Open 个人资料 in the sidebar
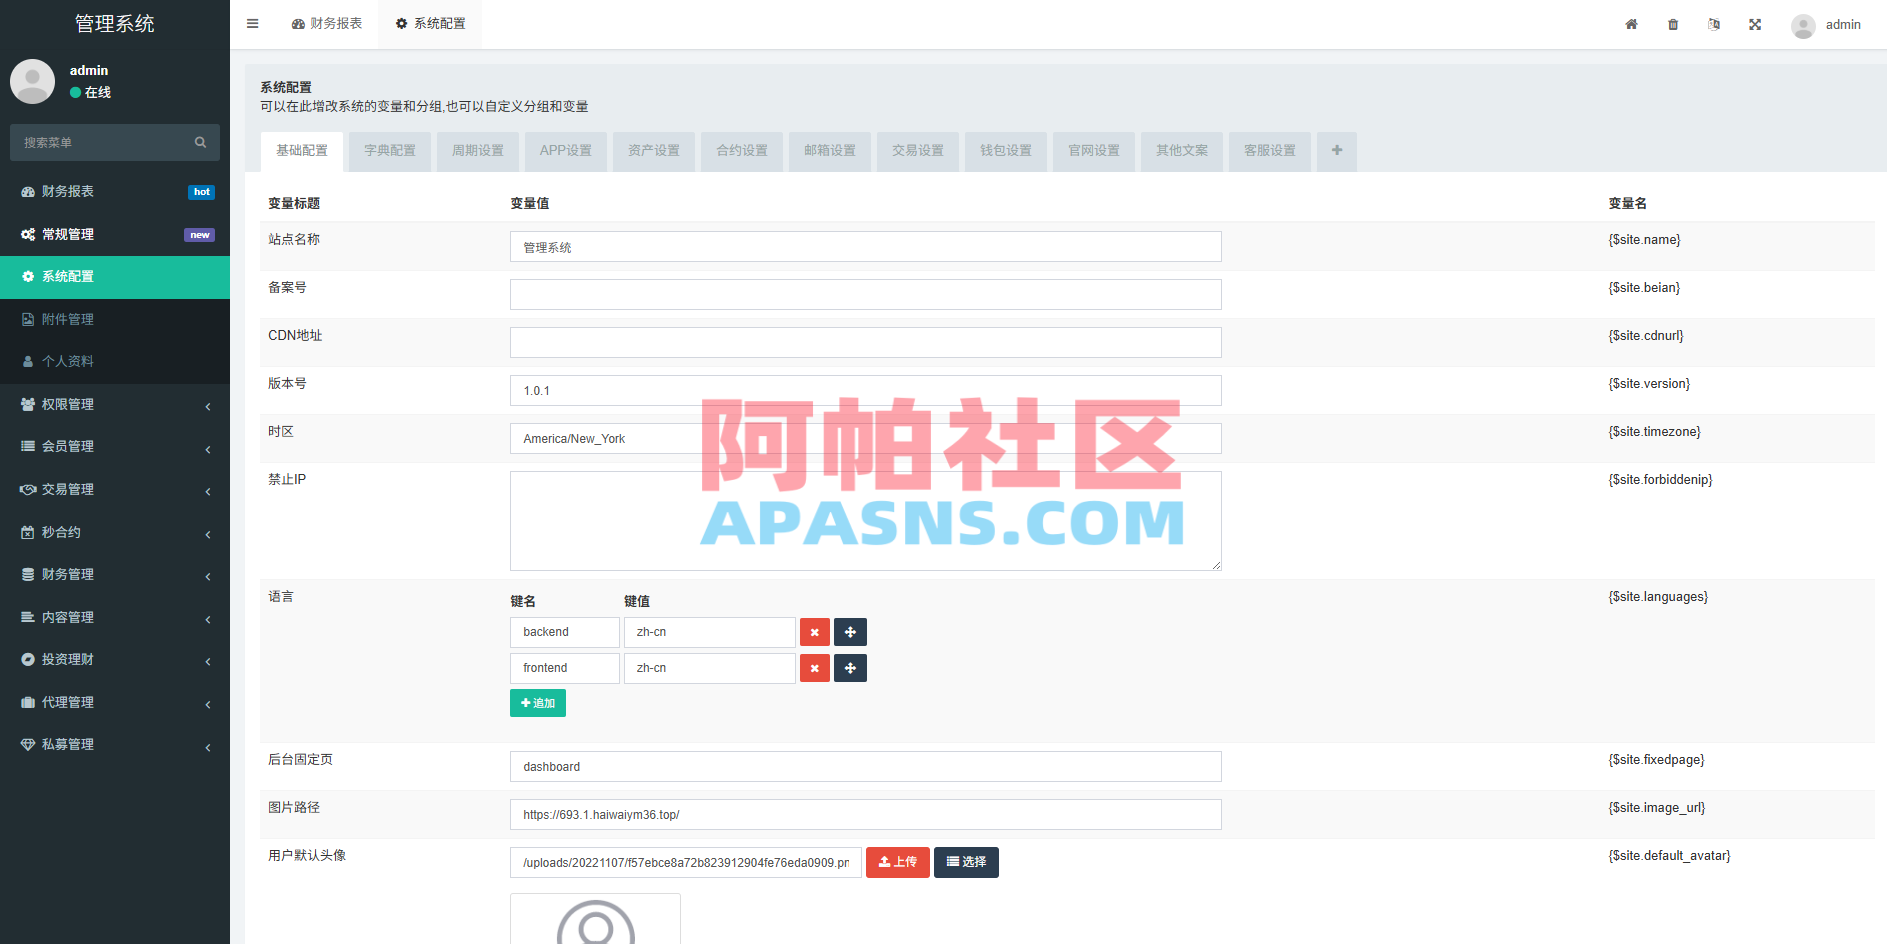 pyautogui.click(x=115, y=362)
